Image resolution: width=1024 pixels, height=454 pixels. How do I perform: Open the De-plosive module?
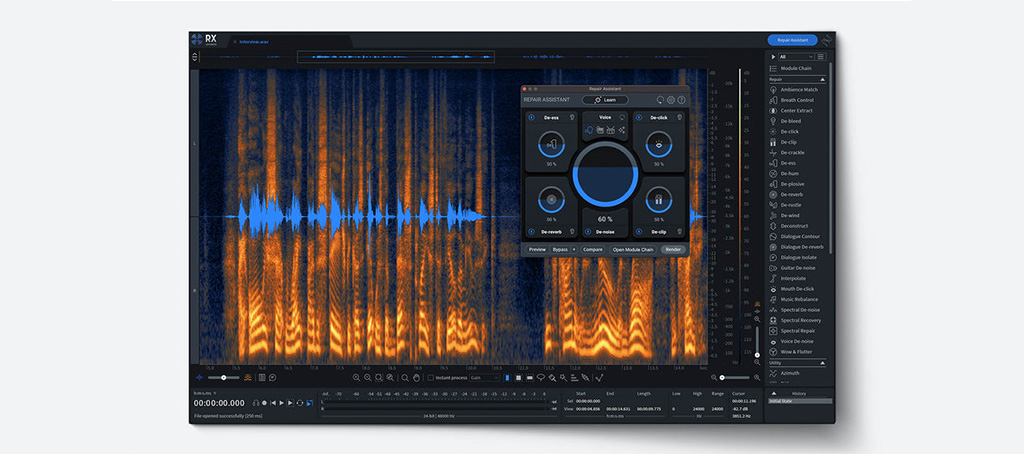pyautogui.click(x=787, y=184)
